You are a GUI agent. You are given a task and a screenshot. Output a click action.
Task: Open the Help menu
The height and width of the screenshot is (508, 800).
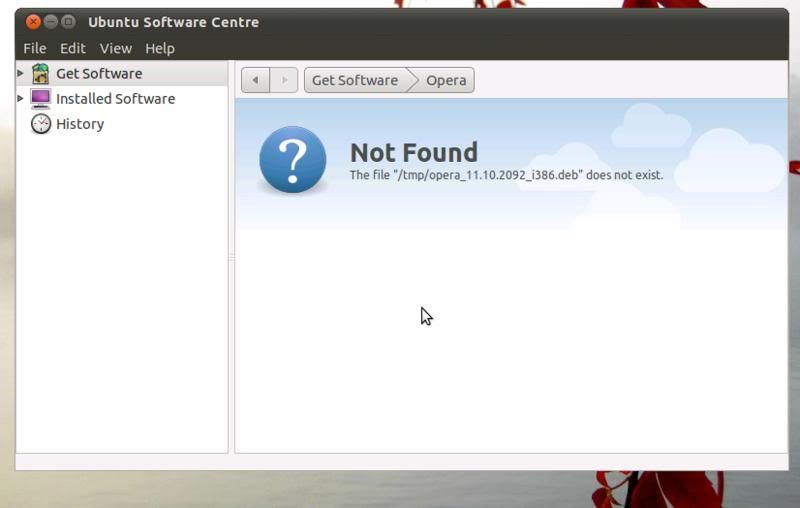(x=160, y=48)
